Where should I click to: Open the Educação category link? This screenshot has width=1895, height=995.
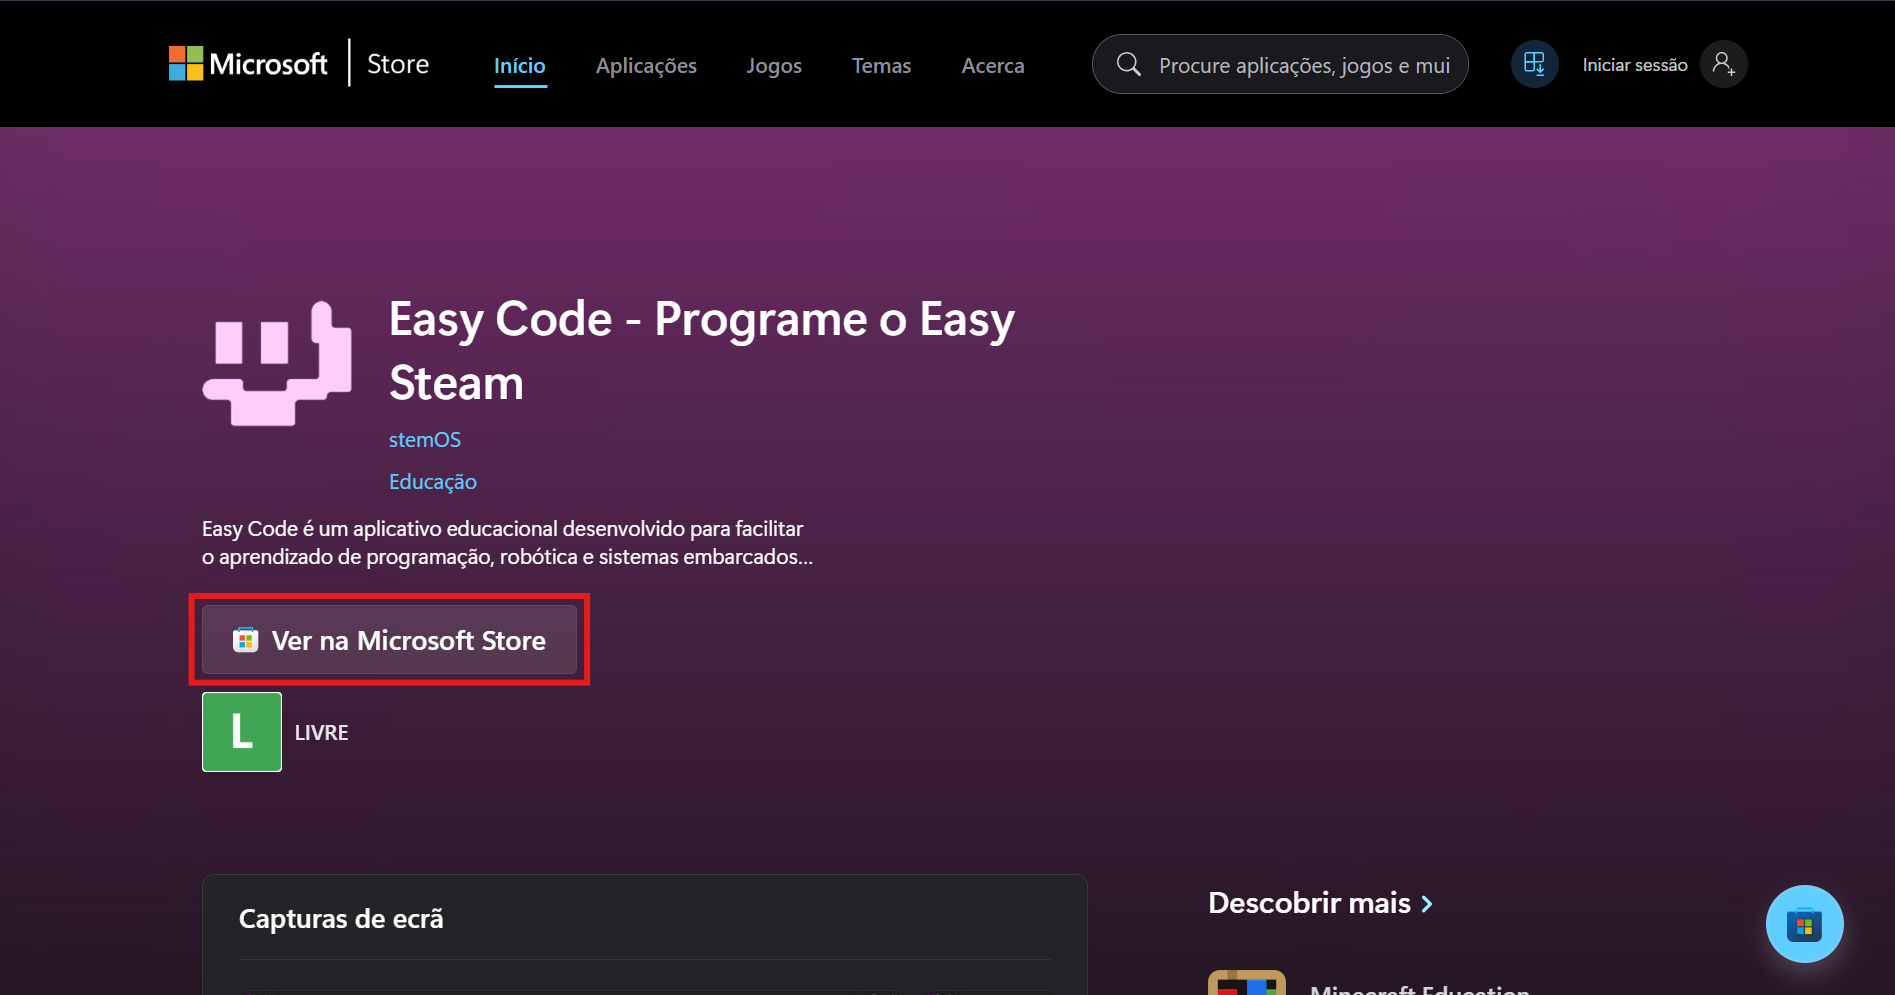coord(433,482)
